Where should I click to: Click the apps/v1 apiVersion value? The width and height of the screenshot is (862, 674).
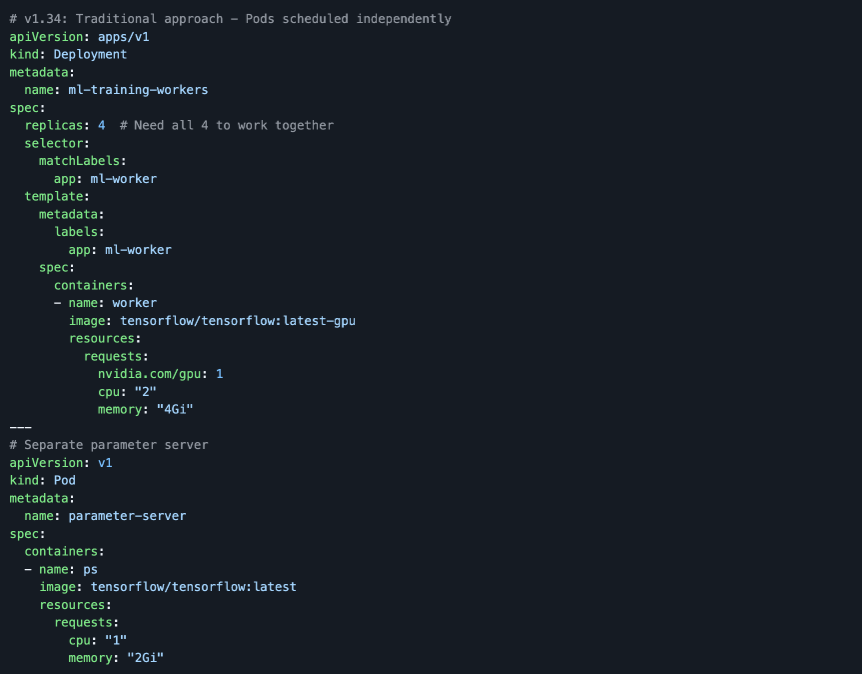123,37
